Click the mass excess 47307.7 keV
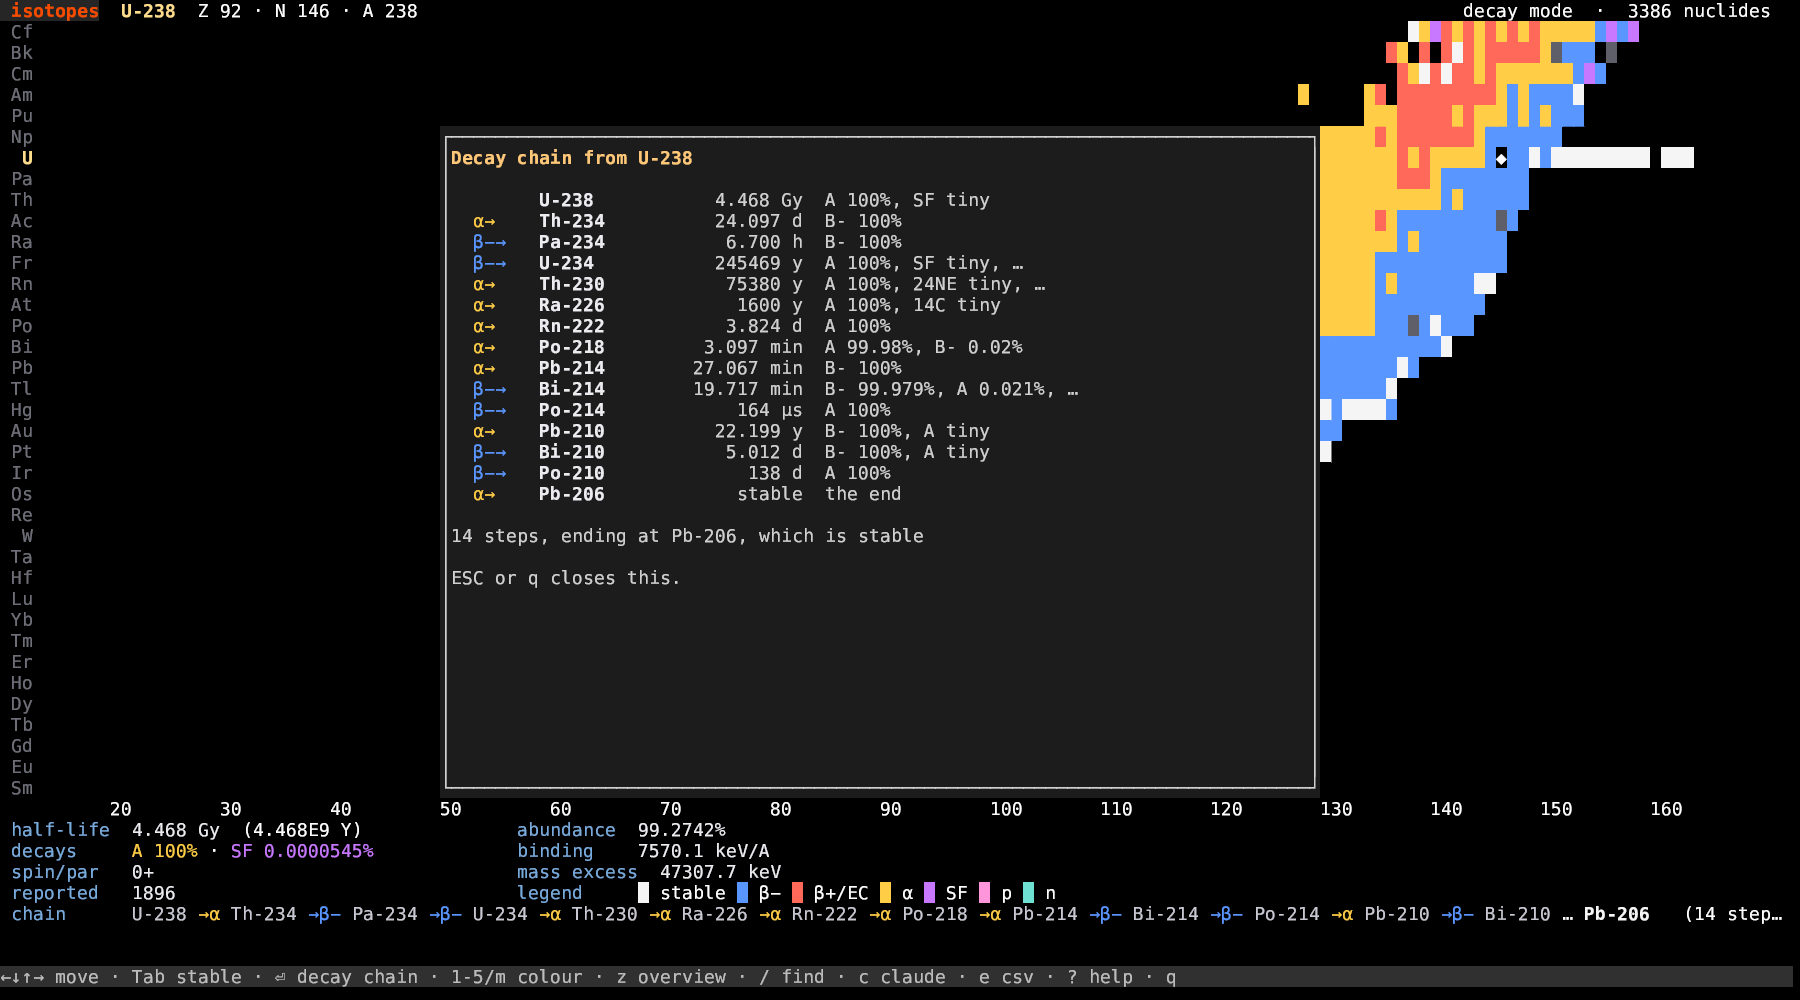The width and height of the screenshot is (1800, 1000). tap(720, 872)
